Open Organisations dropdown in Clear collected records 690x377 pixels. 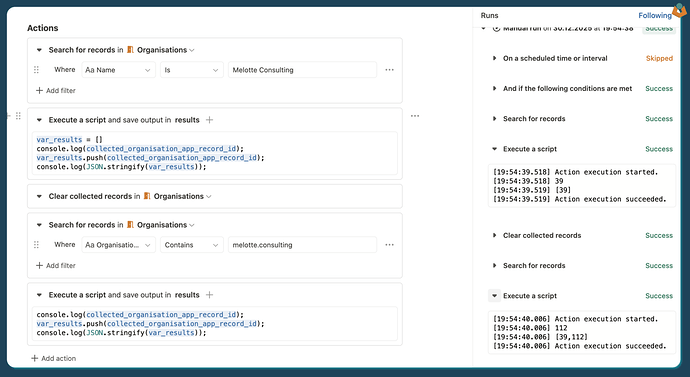point(182,196)
